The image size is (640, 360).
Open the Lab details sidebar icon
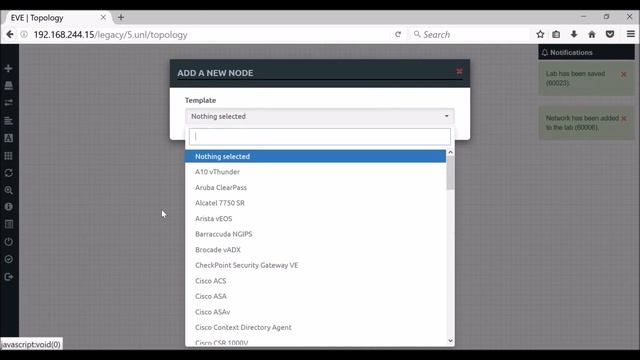8,224
